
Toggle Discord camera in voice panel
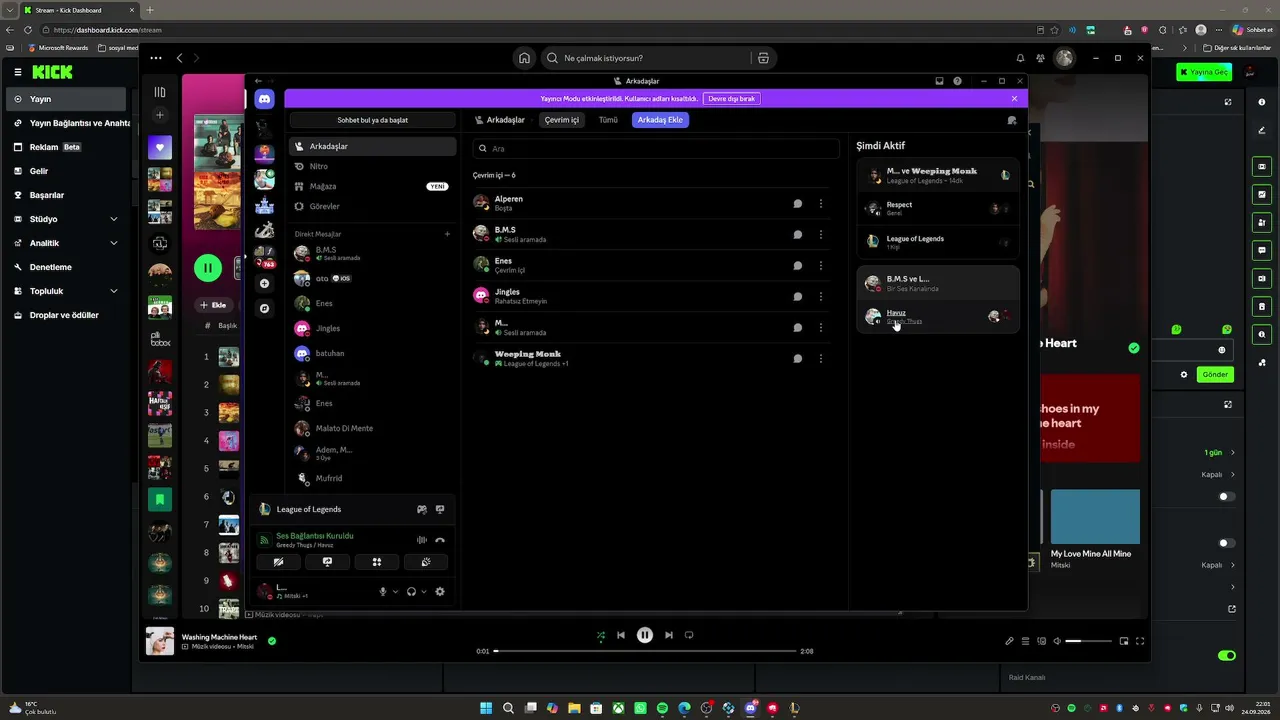[278, 562]
